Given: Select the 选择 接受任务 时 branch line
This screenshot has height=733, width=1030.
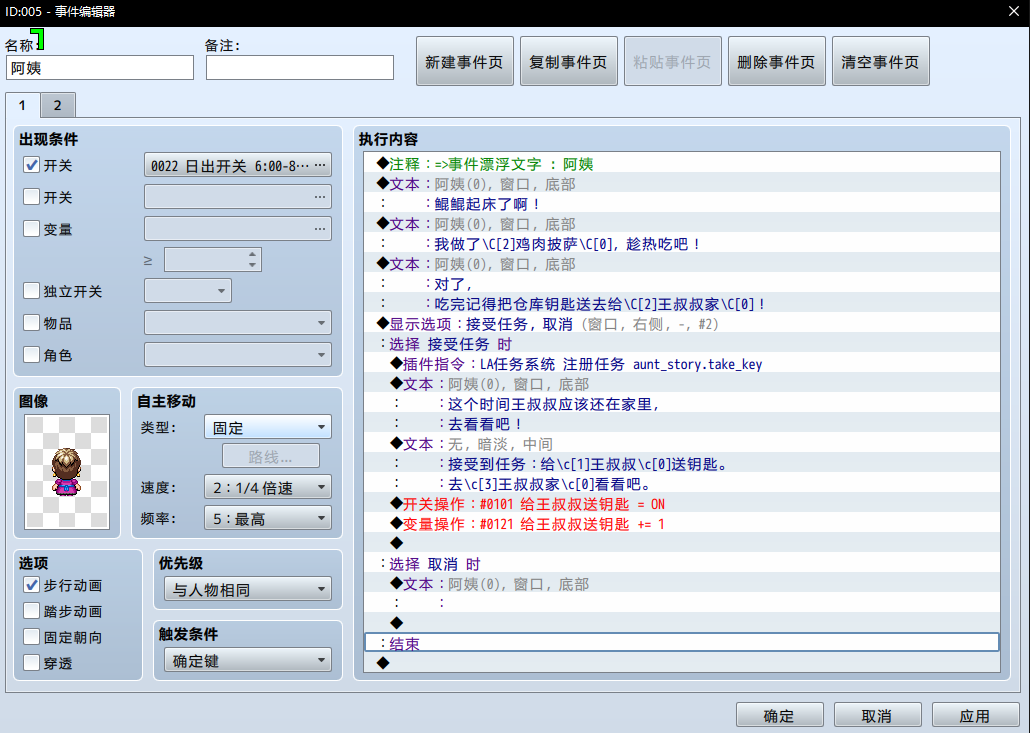Looking at the screenshot, I should click(682, 344).
